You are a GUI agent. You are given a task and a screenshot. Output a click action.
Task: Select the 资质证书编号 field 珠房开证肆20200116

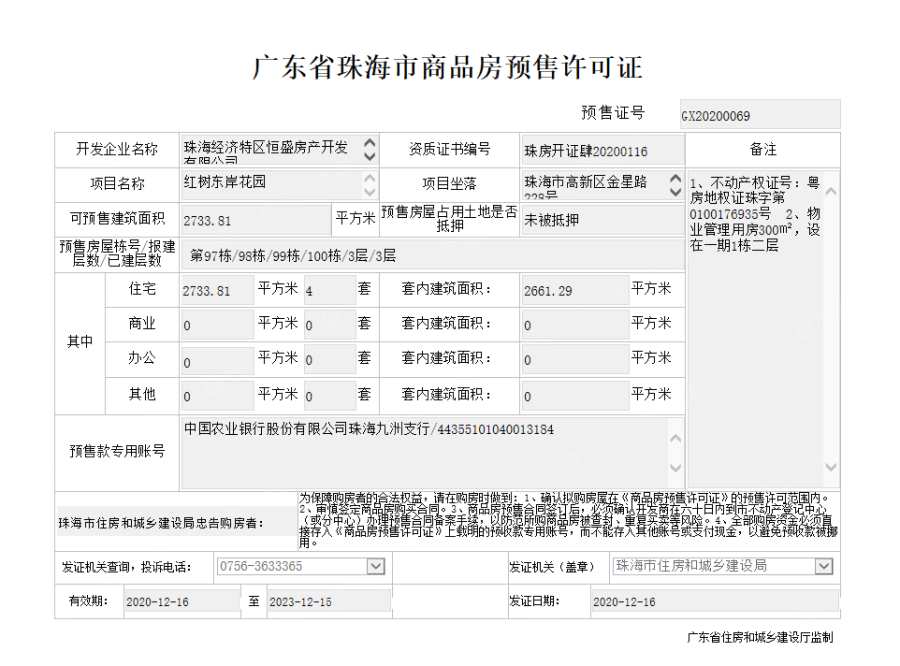(603, 150)
